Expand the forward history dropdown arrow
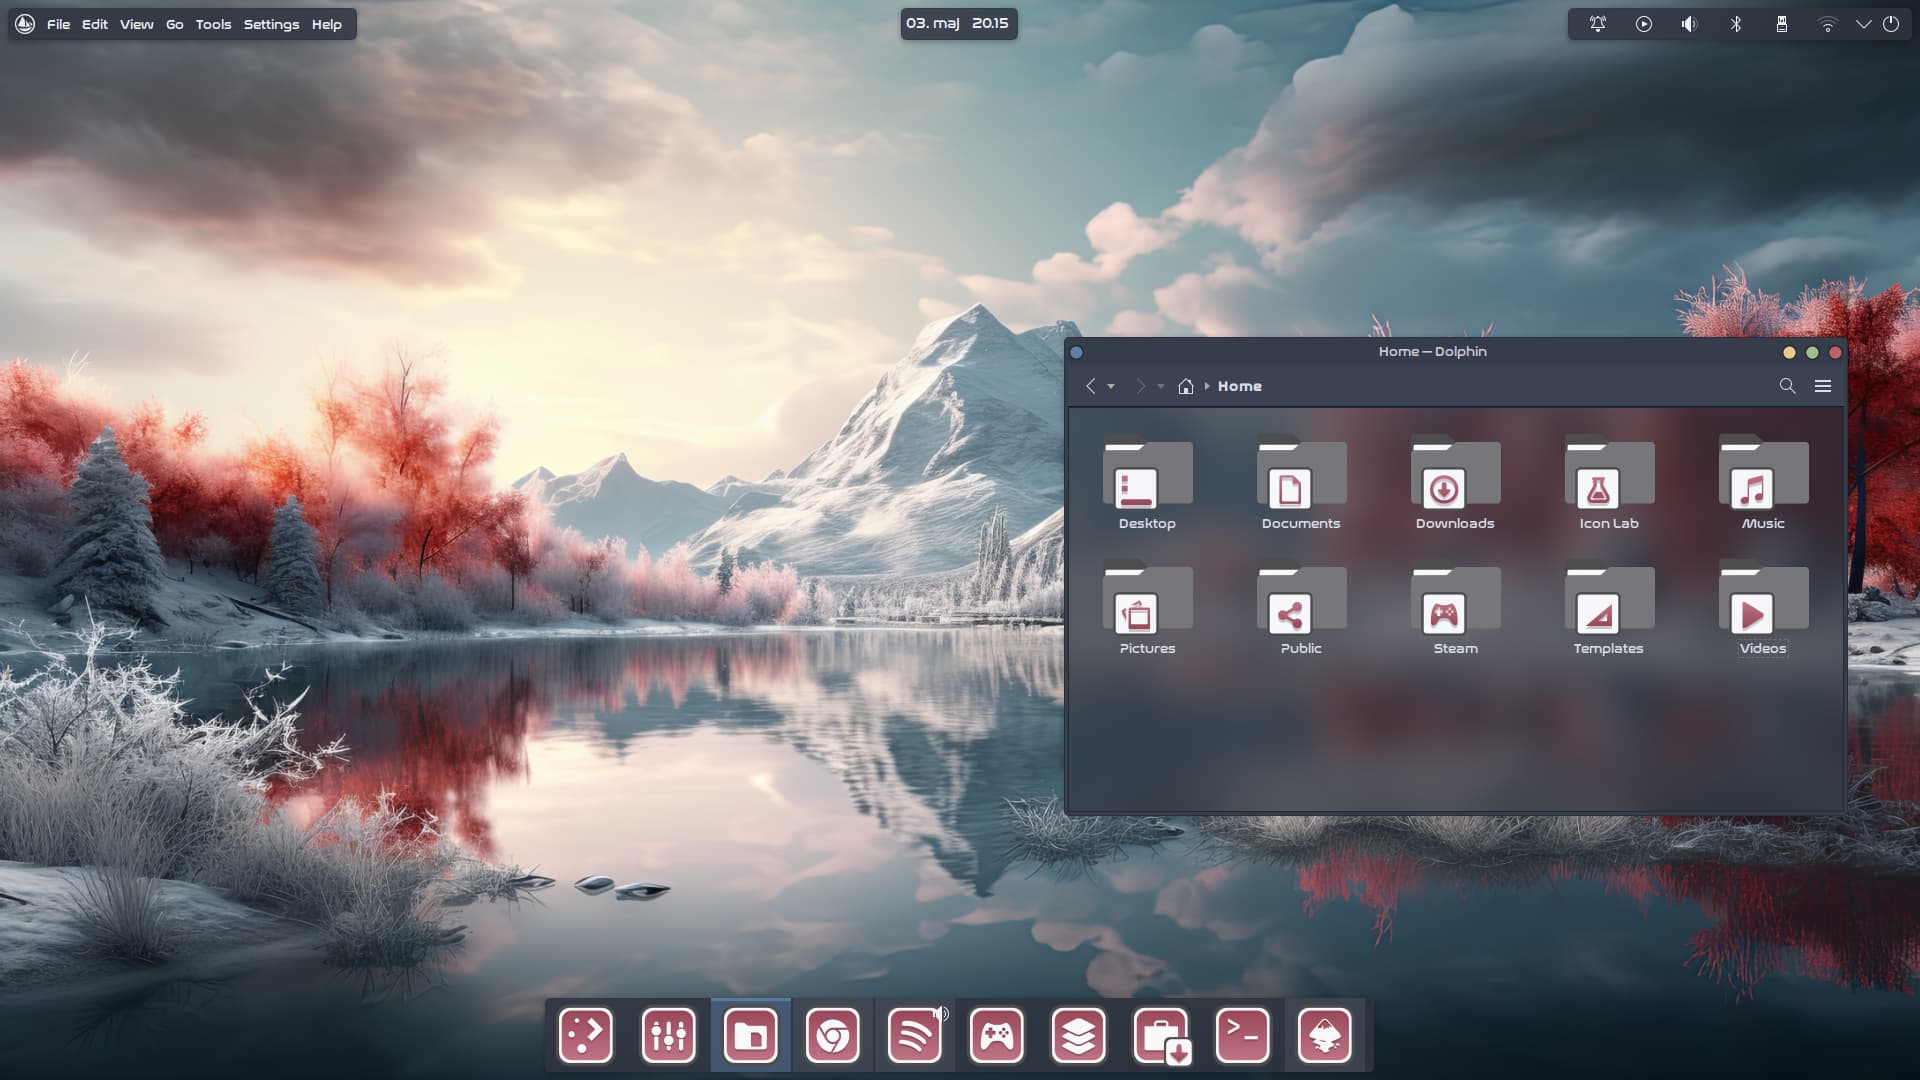This screenshot has width=1920, height=1080. coord(1160,387)
